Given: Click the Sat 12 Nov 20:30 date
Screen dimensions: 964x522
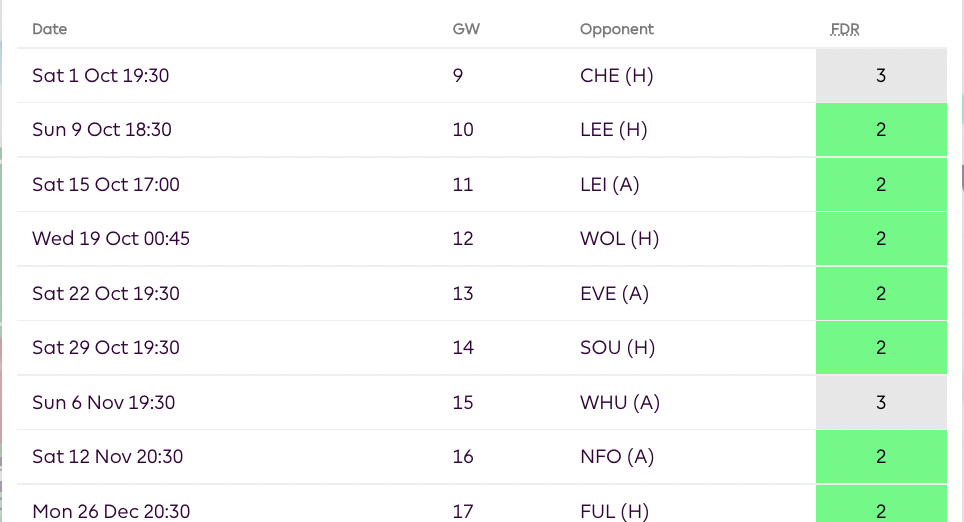Looking at the screenshot, I should [x=107, y=457].
